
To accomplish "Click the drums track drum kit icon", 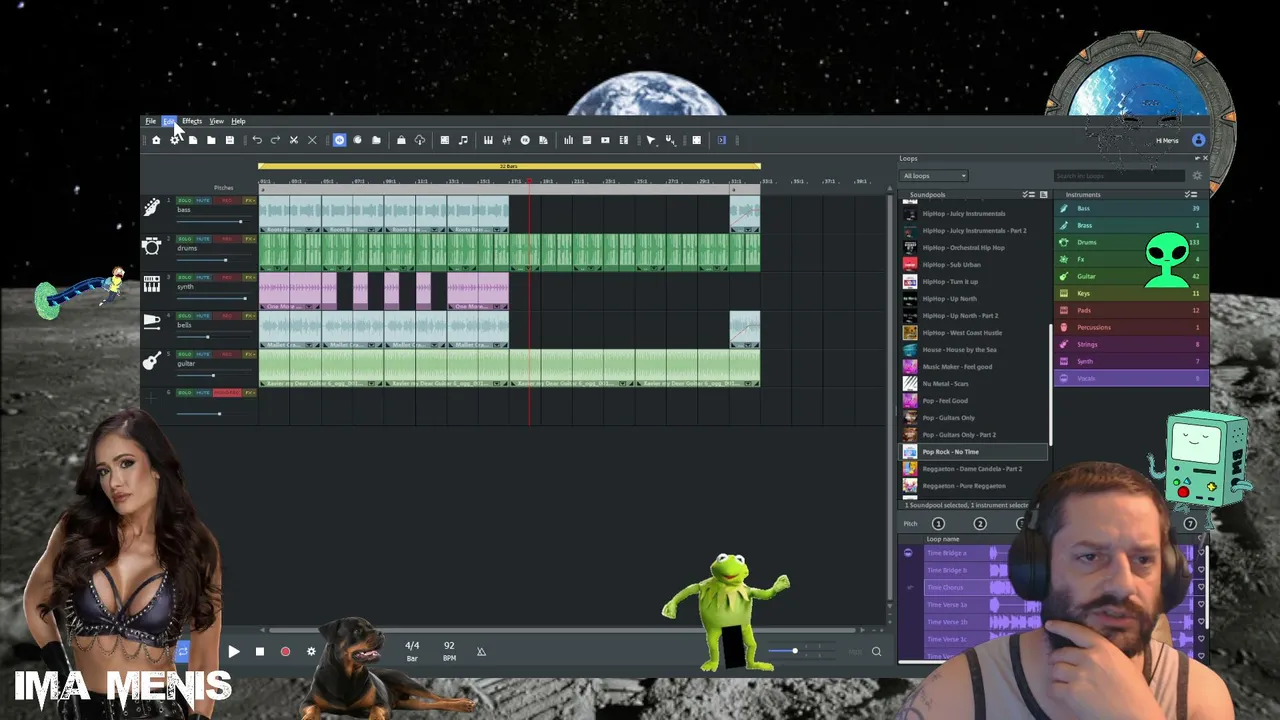I will (x=152, y=246).
